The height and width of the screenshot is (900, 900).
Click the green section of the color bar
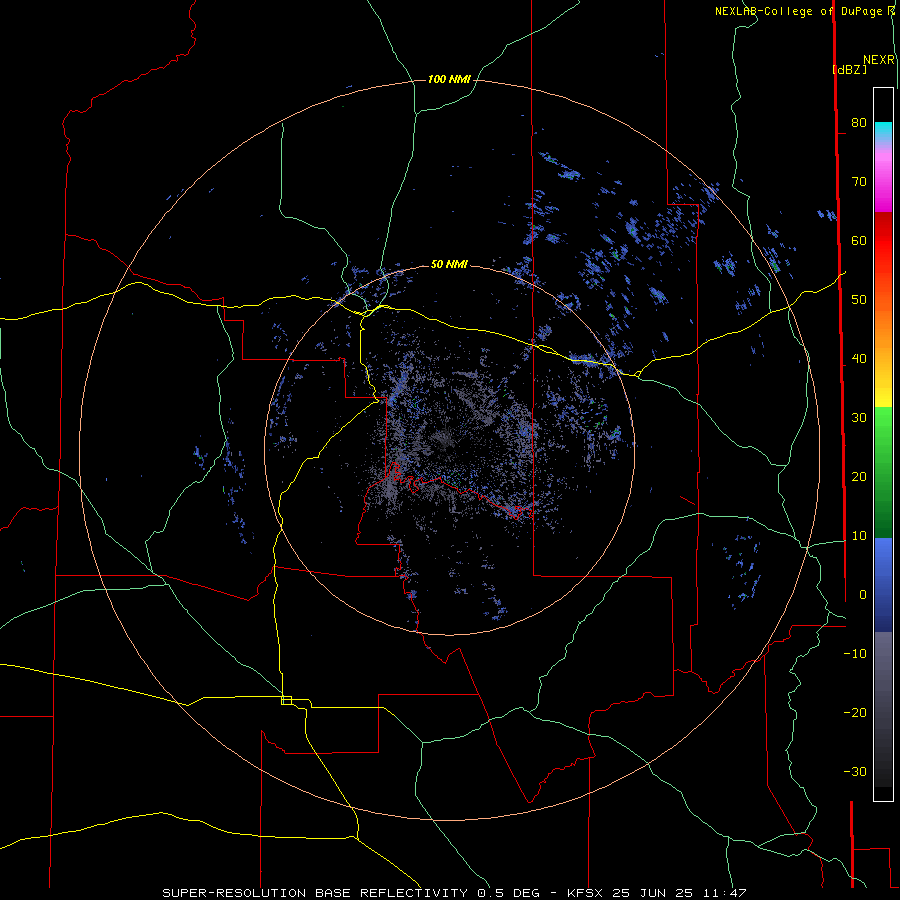pyautogui.click(x=883, y=472)
